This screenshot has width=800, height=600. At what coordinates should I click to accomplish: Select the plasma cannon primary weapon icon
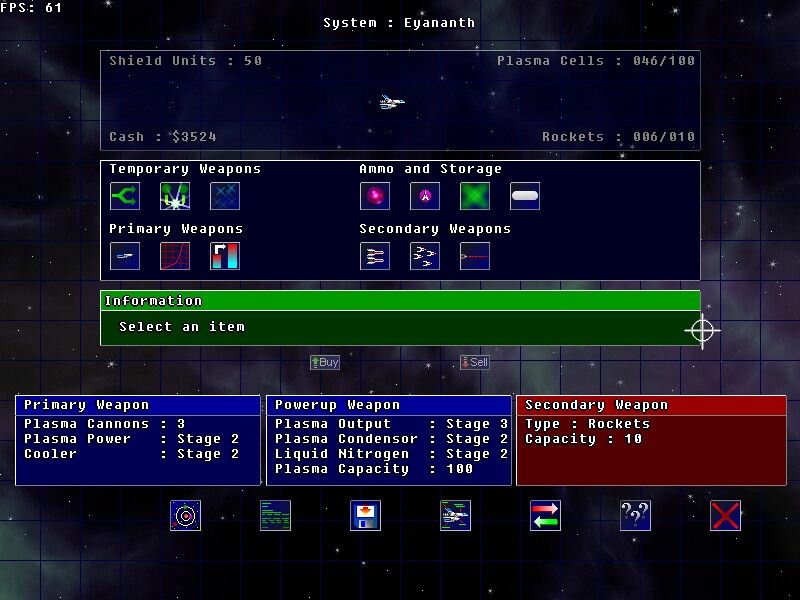124,256
